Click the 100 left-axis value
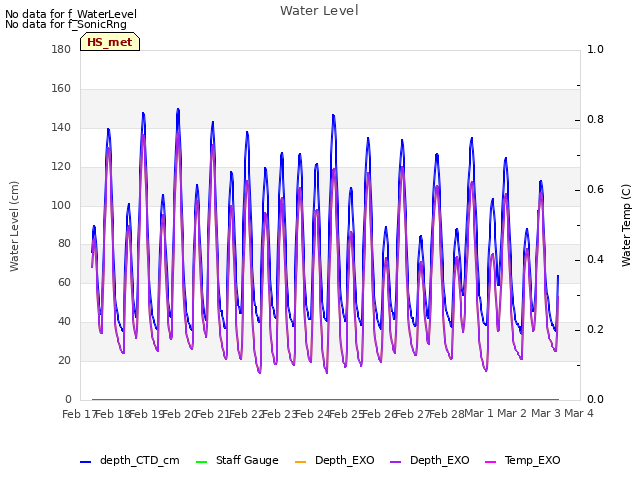 point(61,205)
